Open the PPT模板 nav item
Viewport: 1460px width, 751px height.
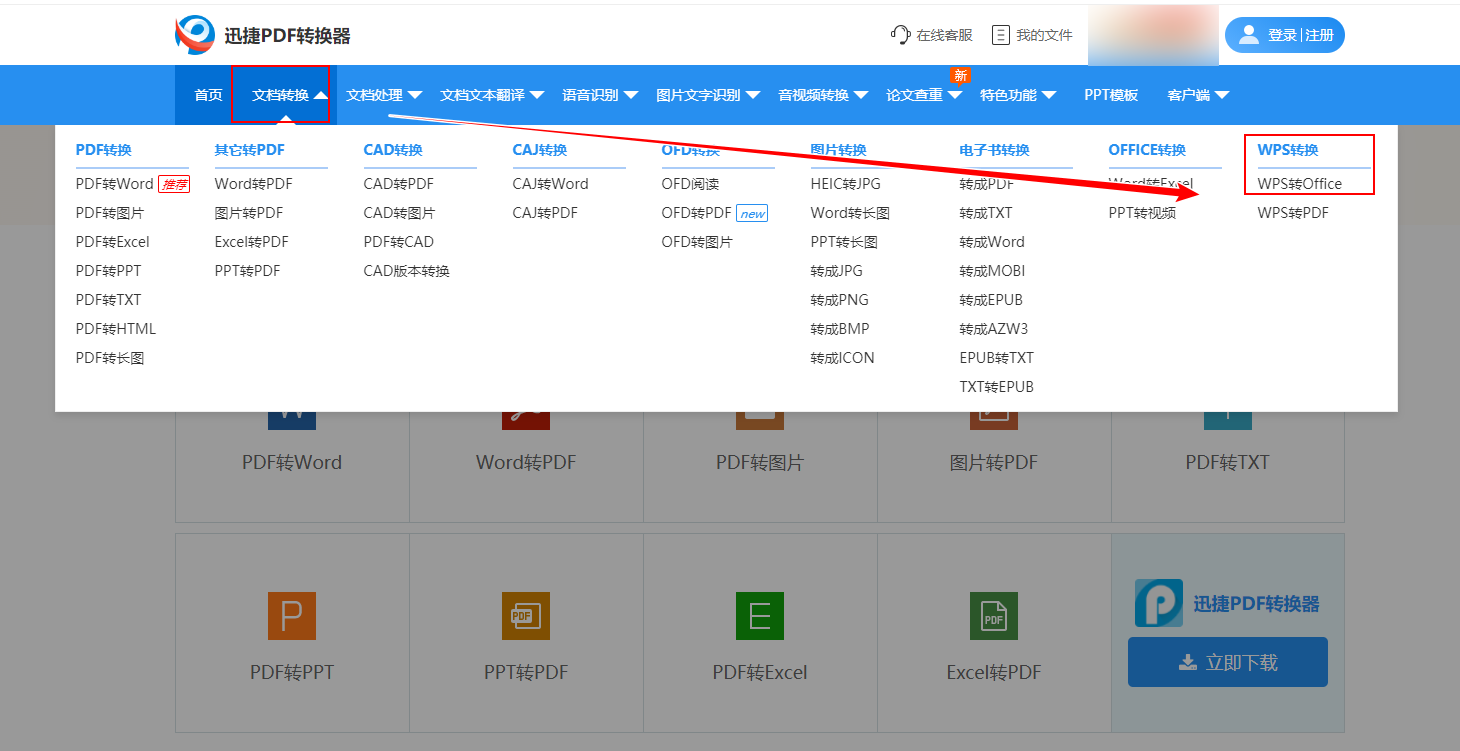[x=1111, y=95]
